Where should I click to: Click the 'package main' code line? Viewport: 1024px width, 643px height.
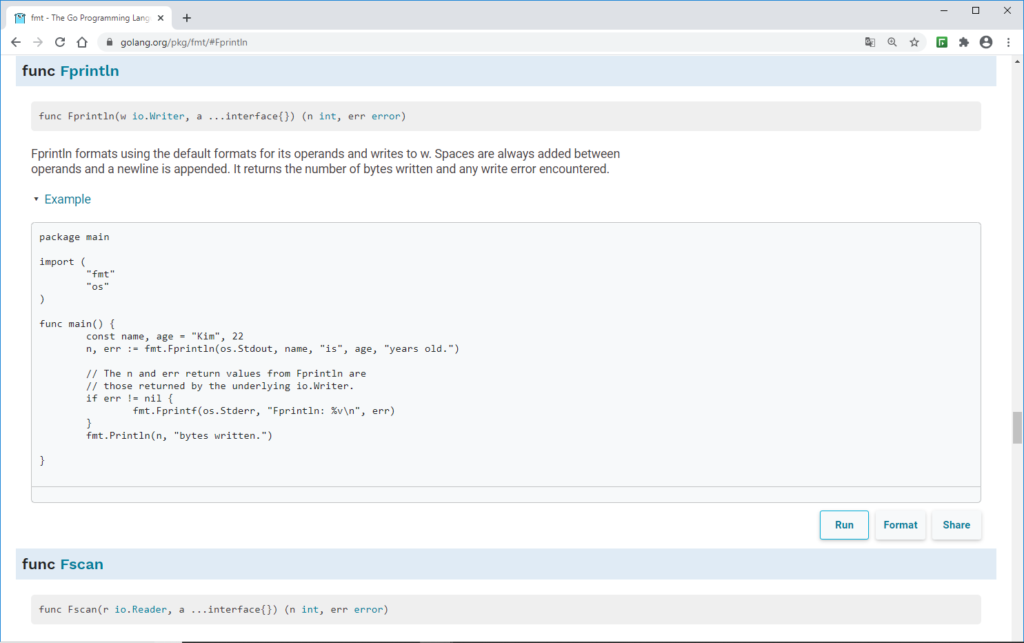[x=74, y=237]
